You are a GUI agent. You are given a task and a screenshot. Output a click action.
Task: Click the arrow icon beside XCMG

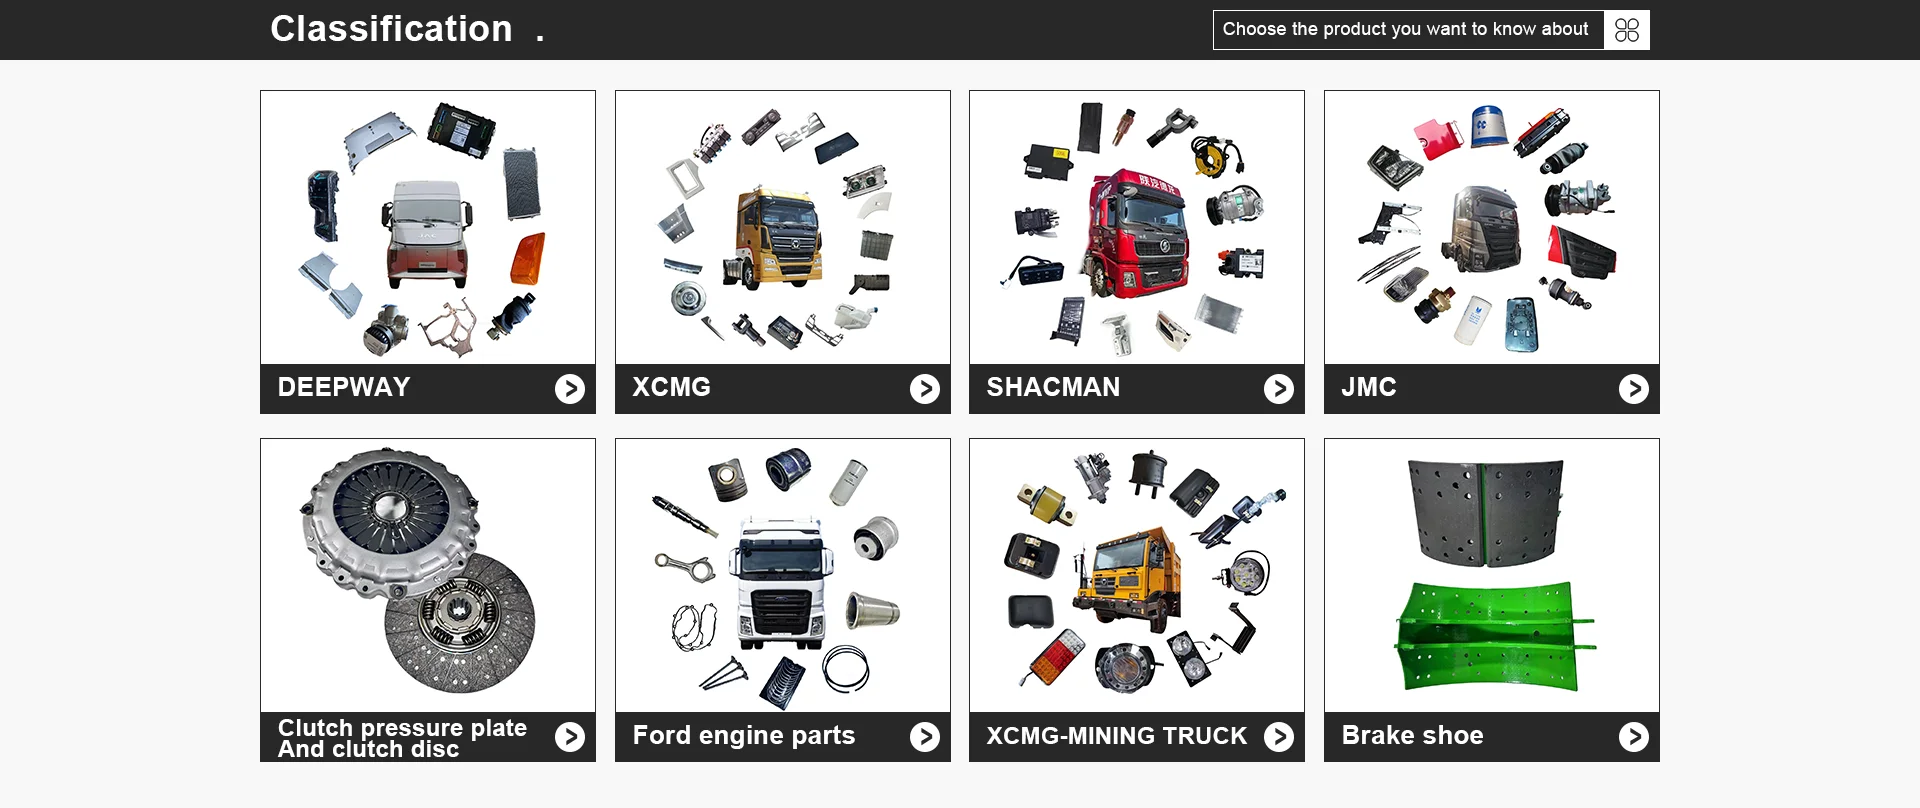[925, 389]
